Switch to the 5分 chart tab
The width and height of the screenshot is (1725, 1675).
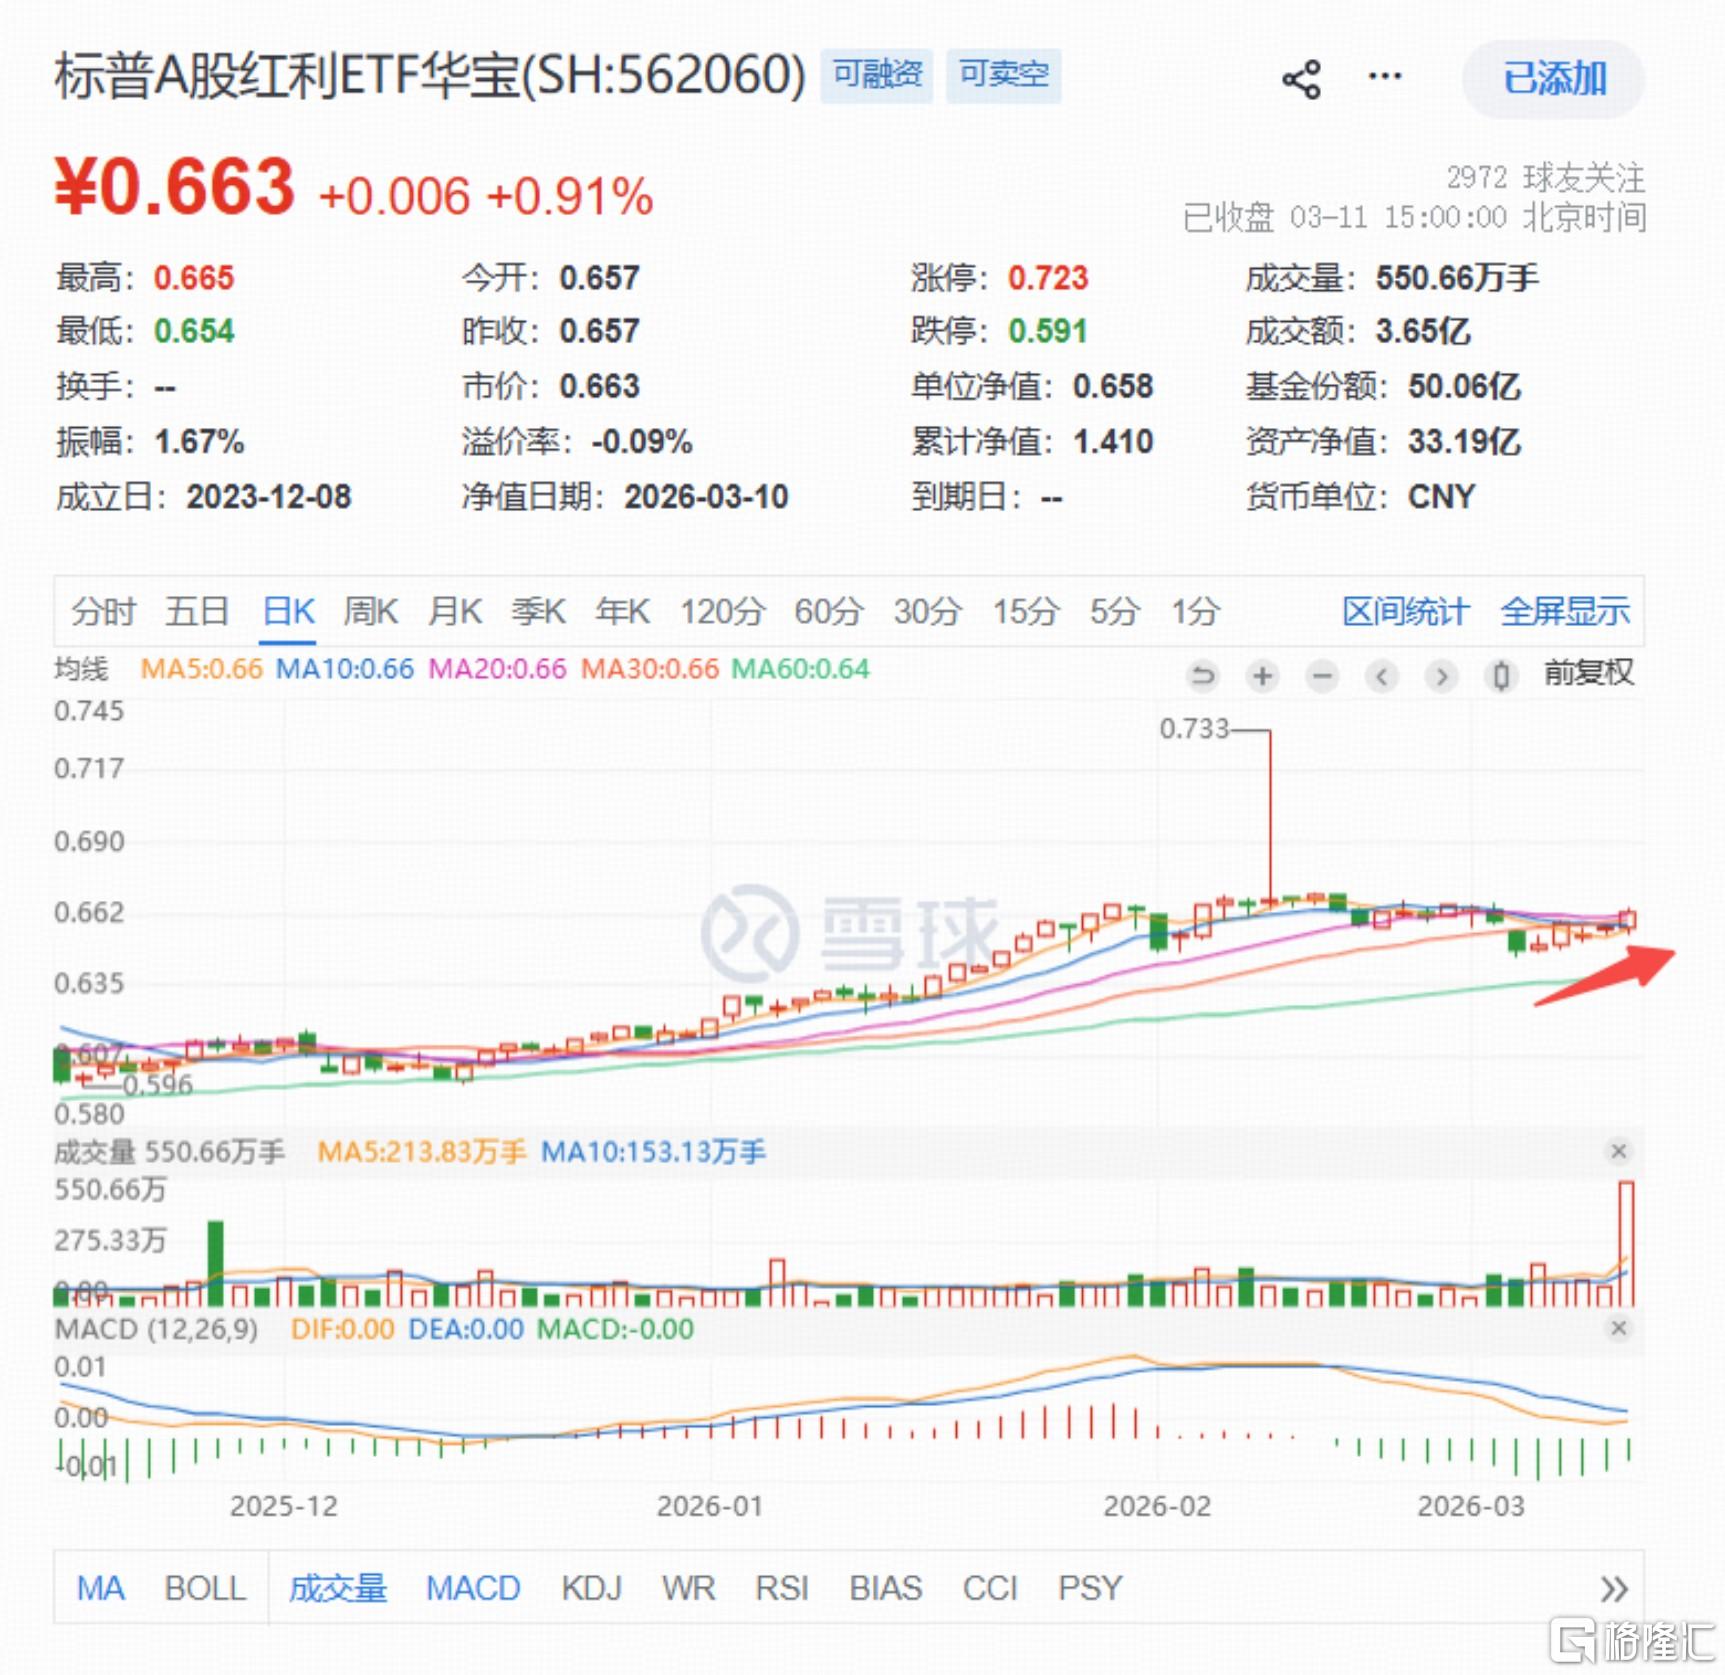(x=1115, y=611)
